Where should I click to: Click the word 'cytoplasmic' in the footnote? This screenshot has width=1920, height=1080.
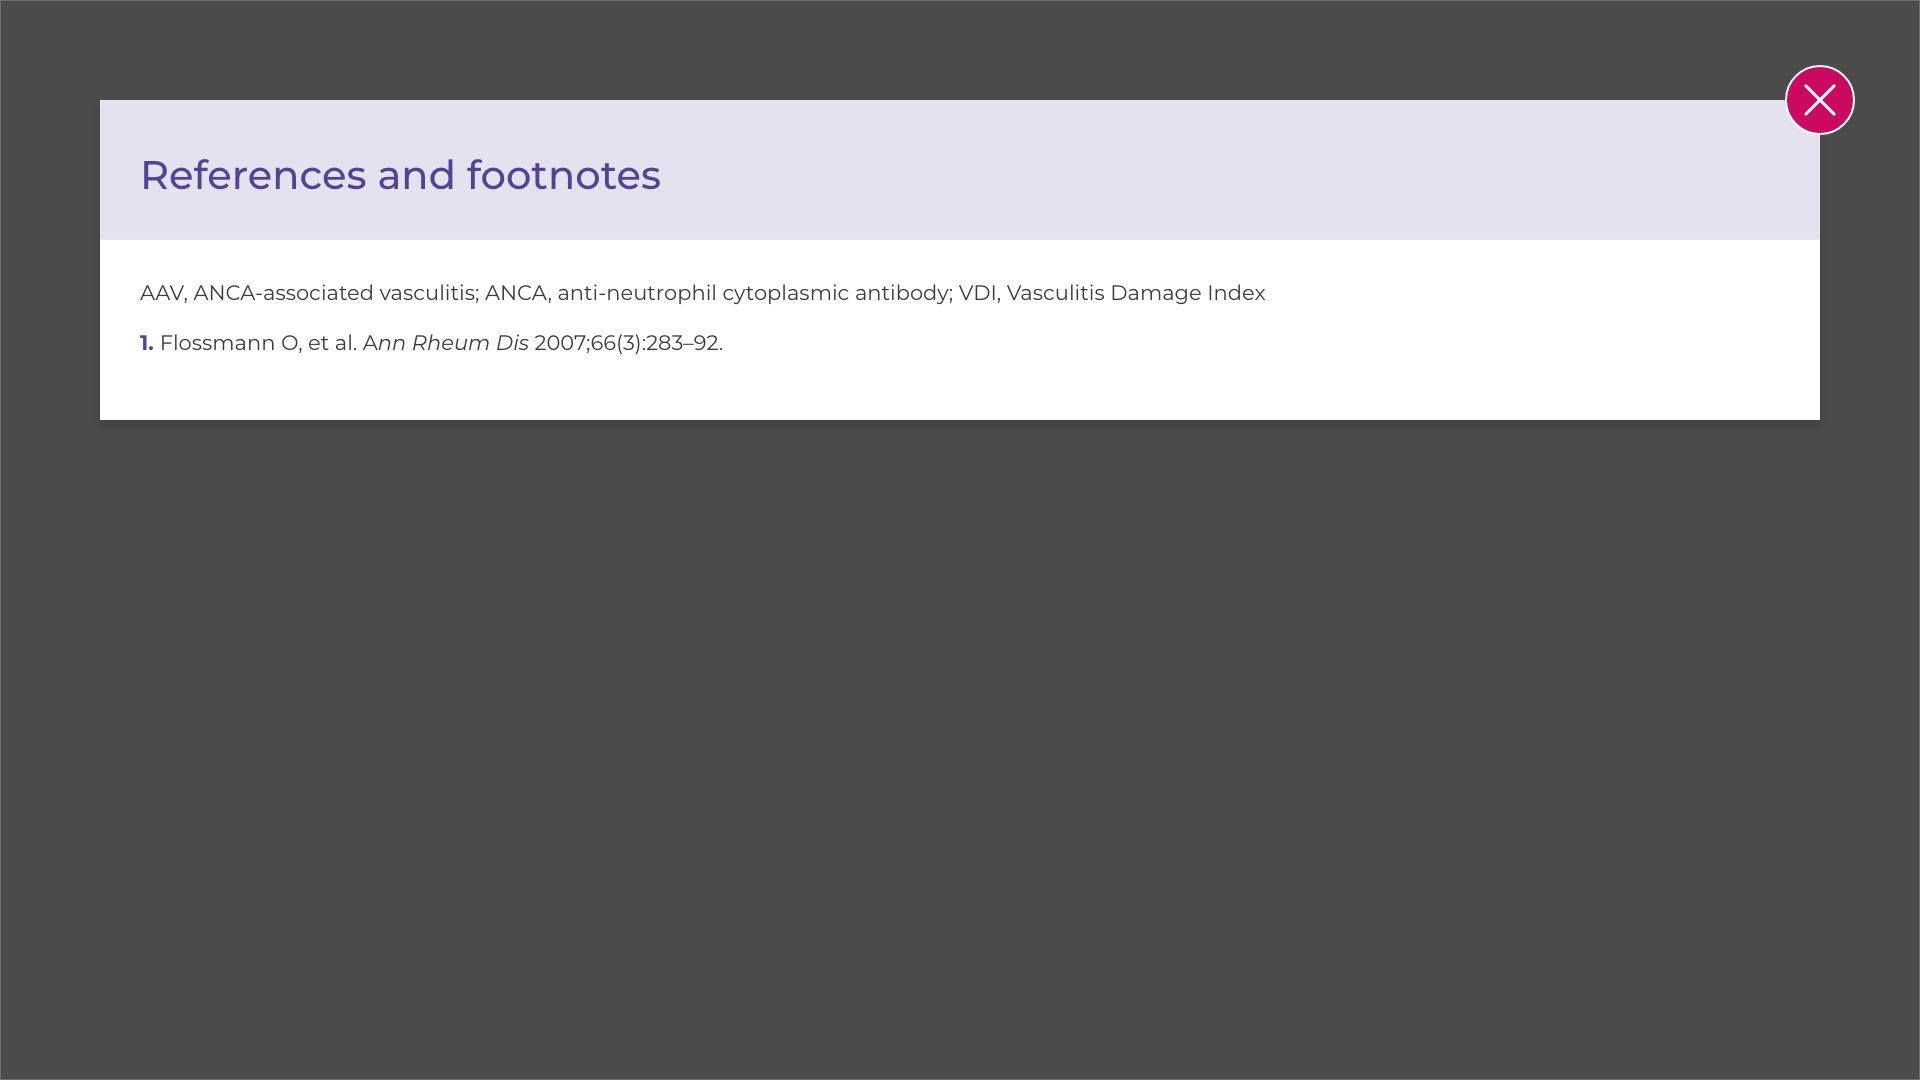pos(785,293)
